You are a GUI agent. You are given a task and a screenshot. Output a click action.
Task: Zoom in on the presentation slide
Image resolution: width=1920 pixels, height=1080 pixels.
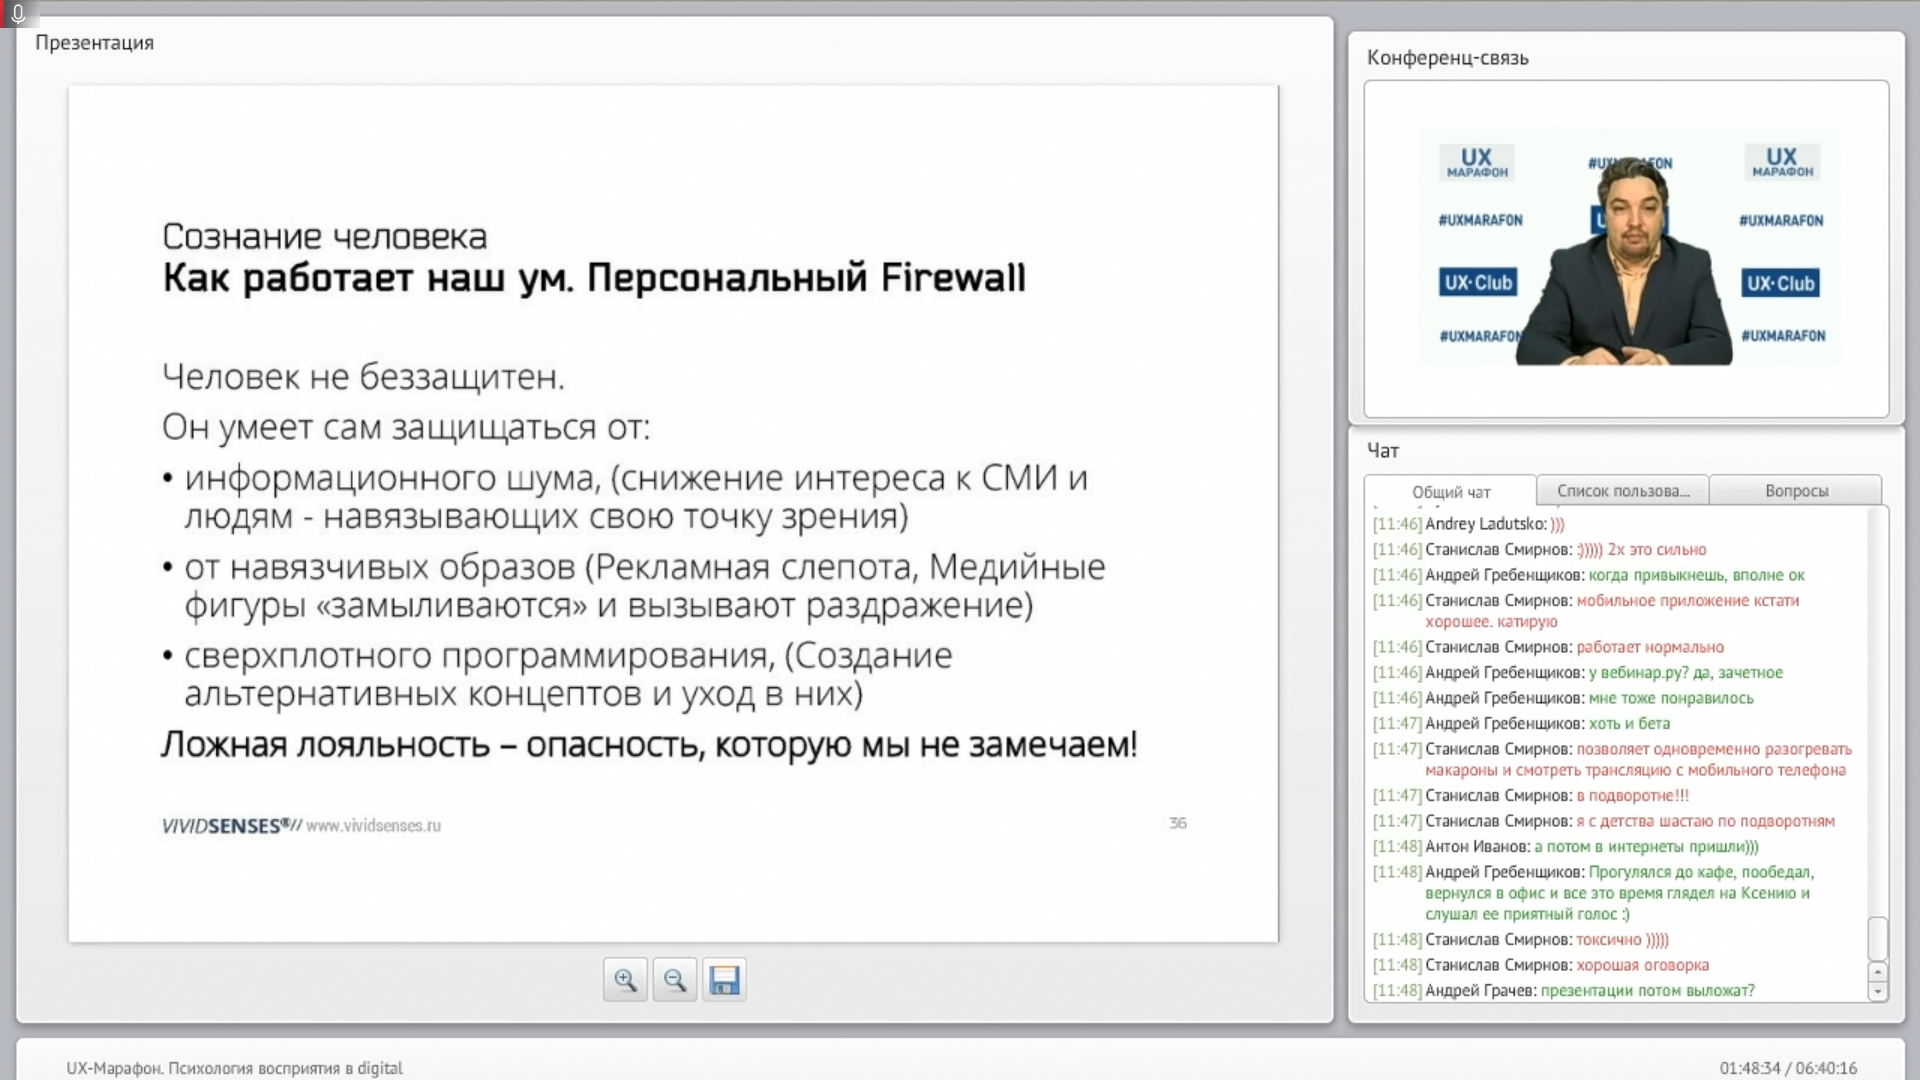[x=625, y=980]
